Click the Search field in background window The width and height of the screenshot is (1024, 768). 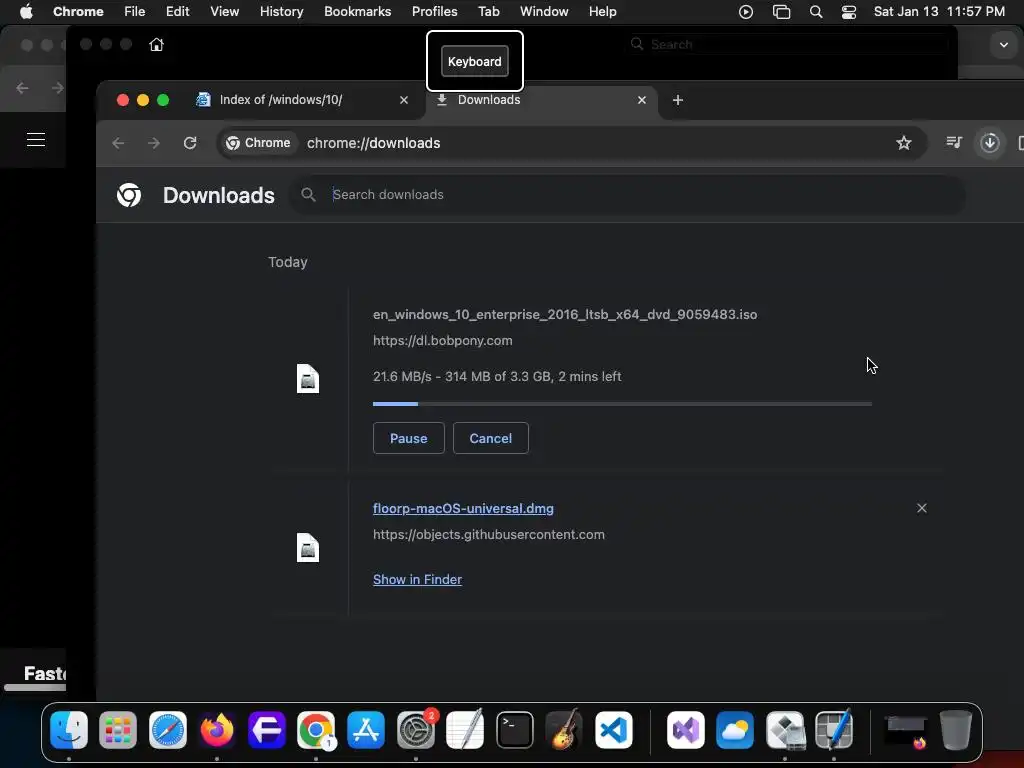[787, 44]
